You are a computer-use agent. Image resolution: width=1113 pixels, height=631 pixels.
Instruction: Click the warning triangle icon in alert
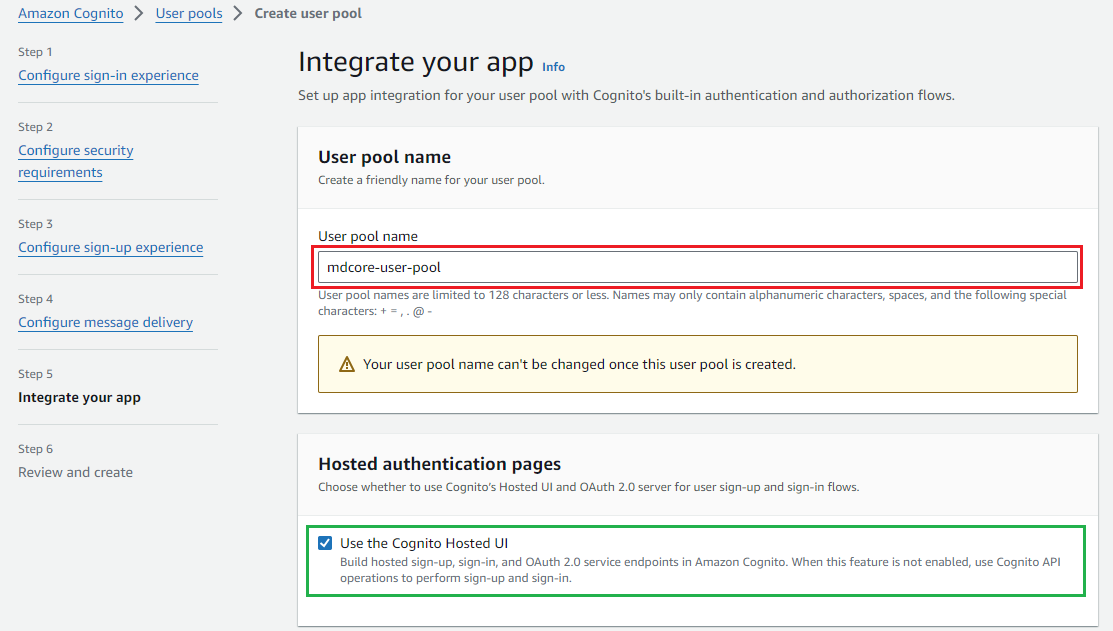pyautogui.click(x=346, y=364)
